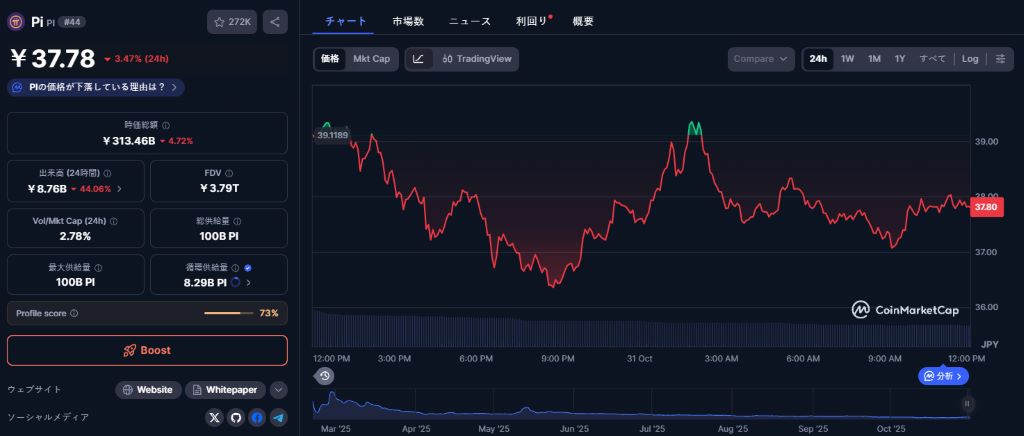Viewport: 1024px width, 436px height.
Task: Click the ¥313.46B market cap value
Action: point(129,140)
